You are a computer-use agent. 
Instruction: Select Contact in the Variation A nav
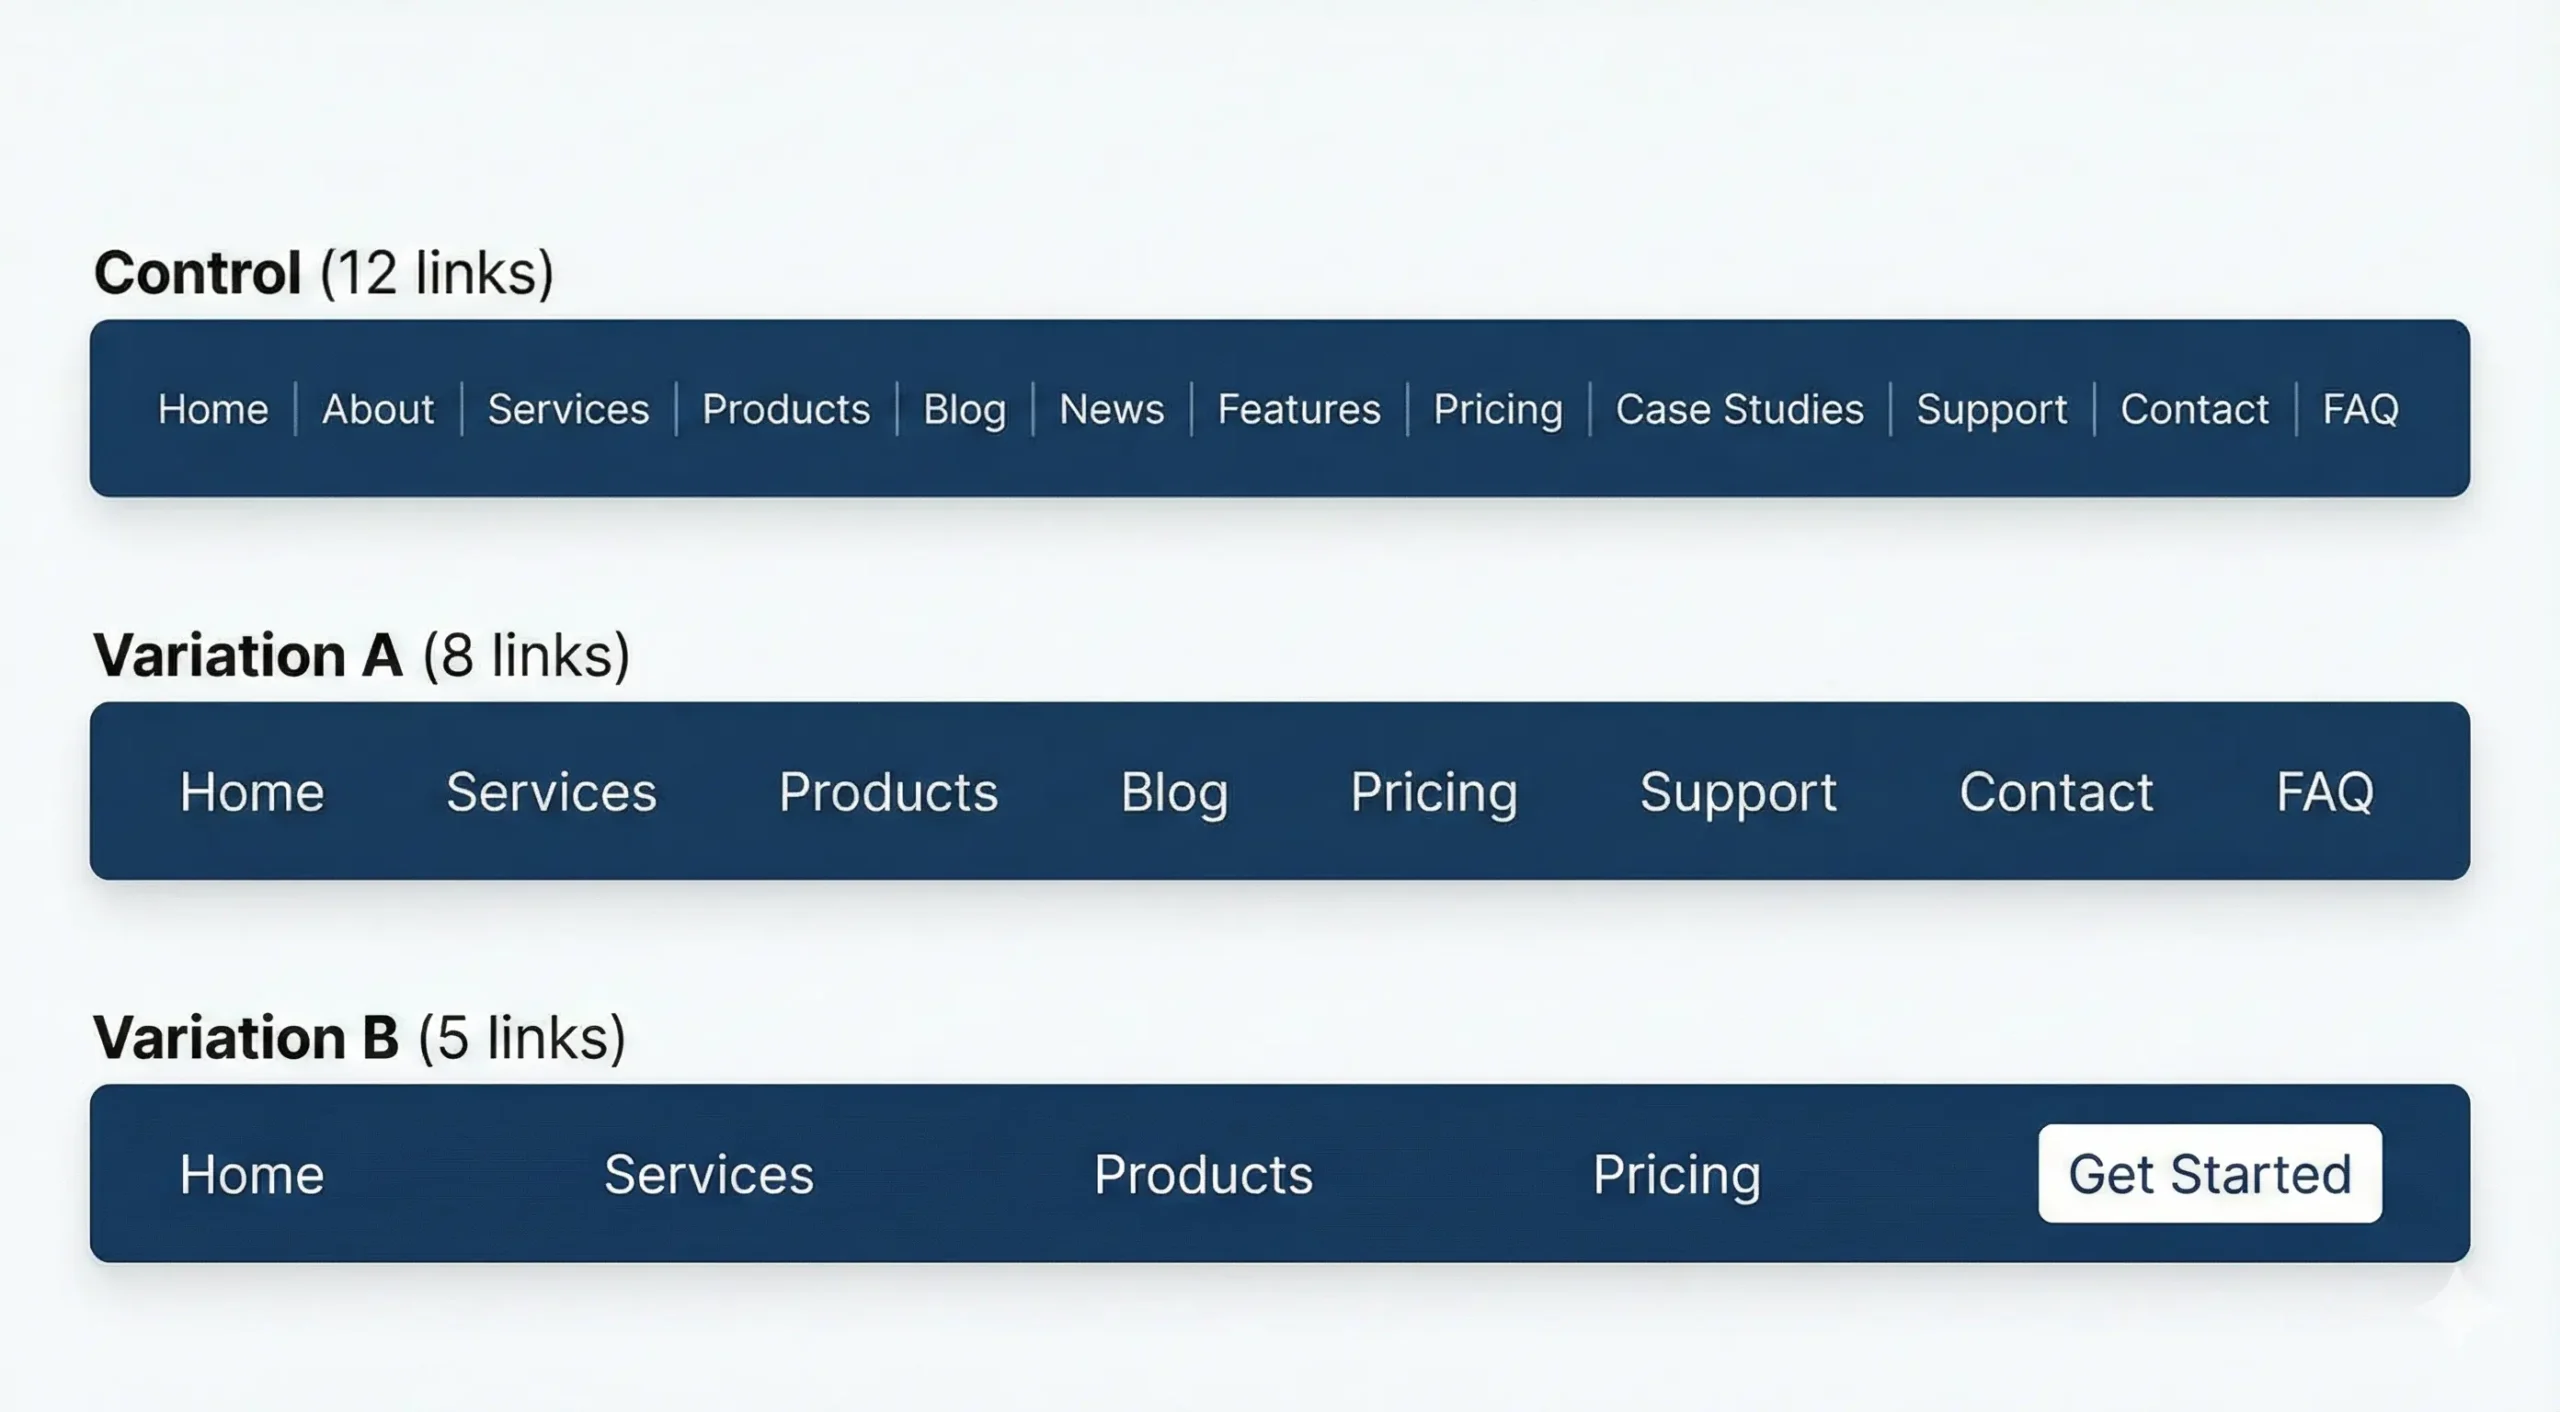tap(2057, 791)
